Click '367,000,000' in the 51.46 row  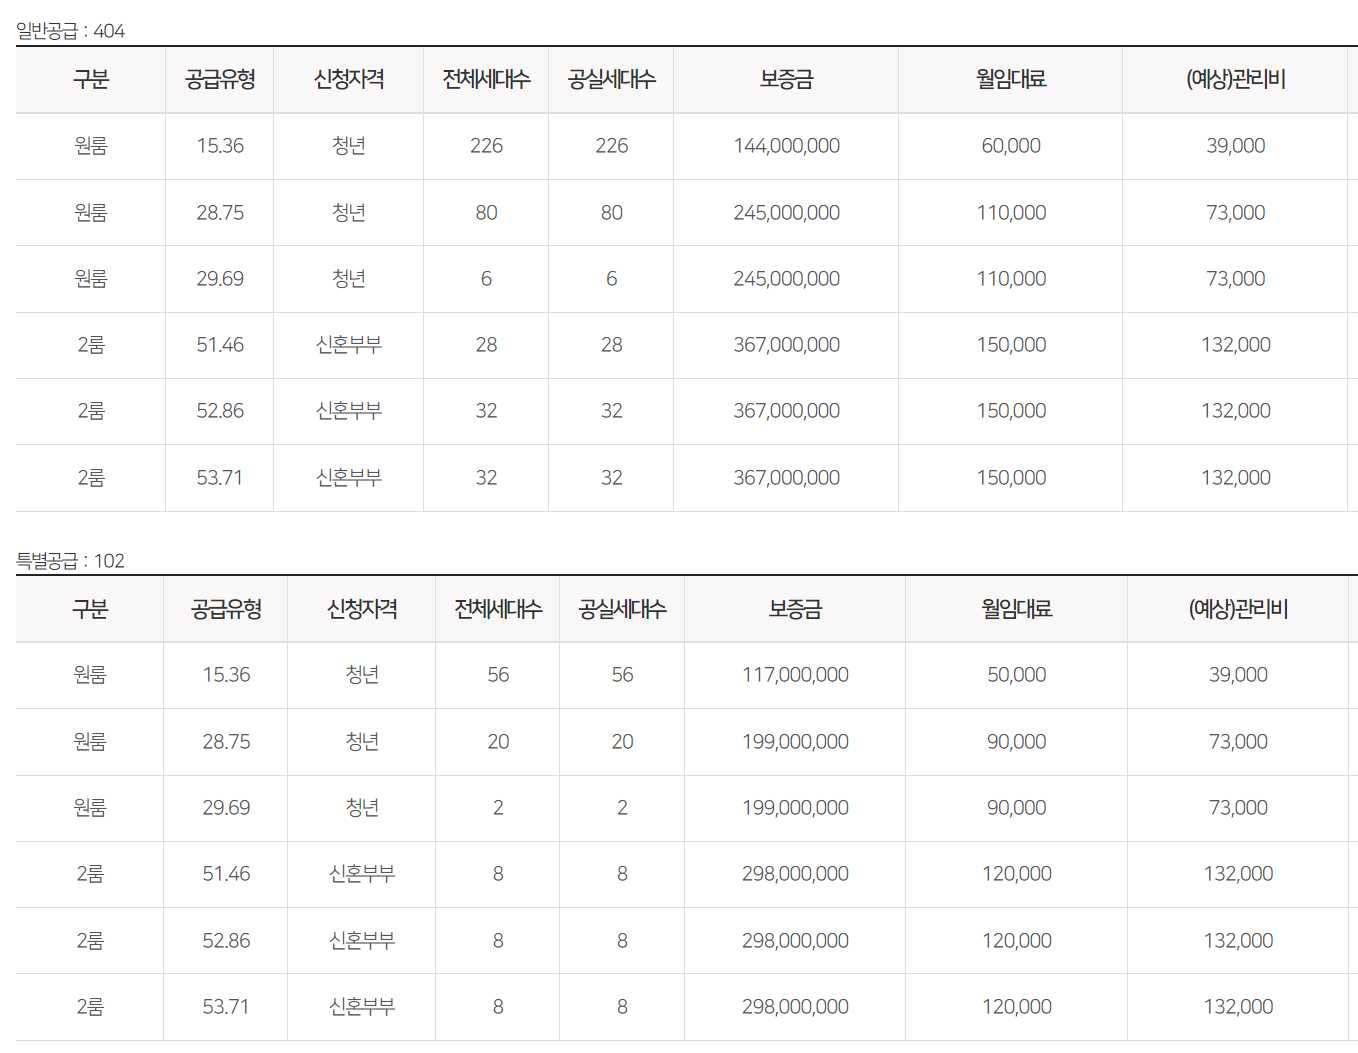coord(786,345)
